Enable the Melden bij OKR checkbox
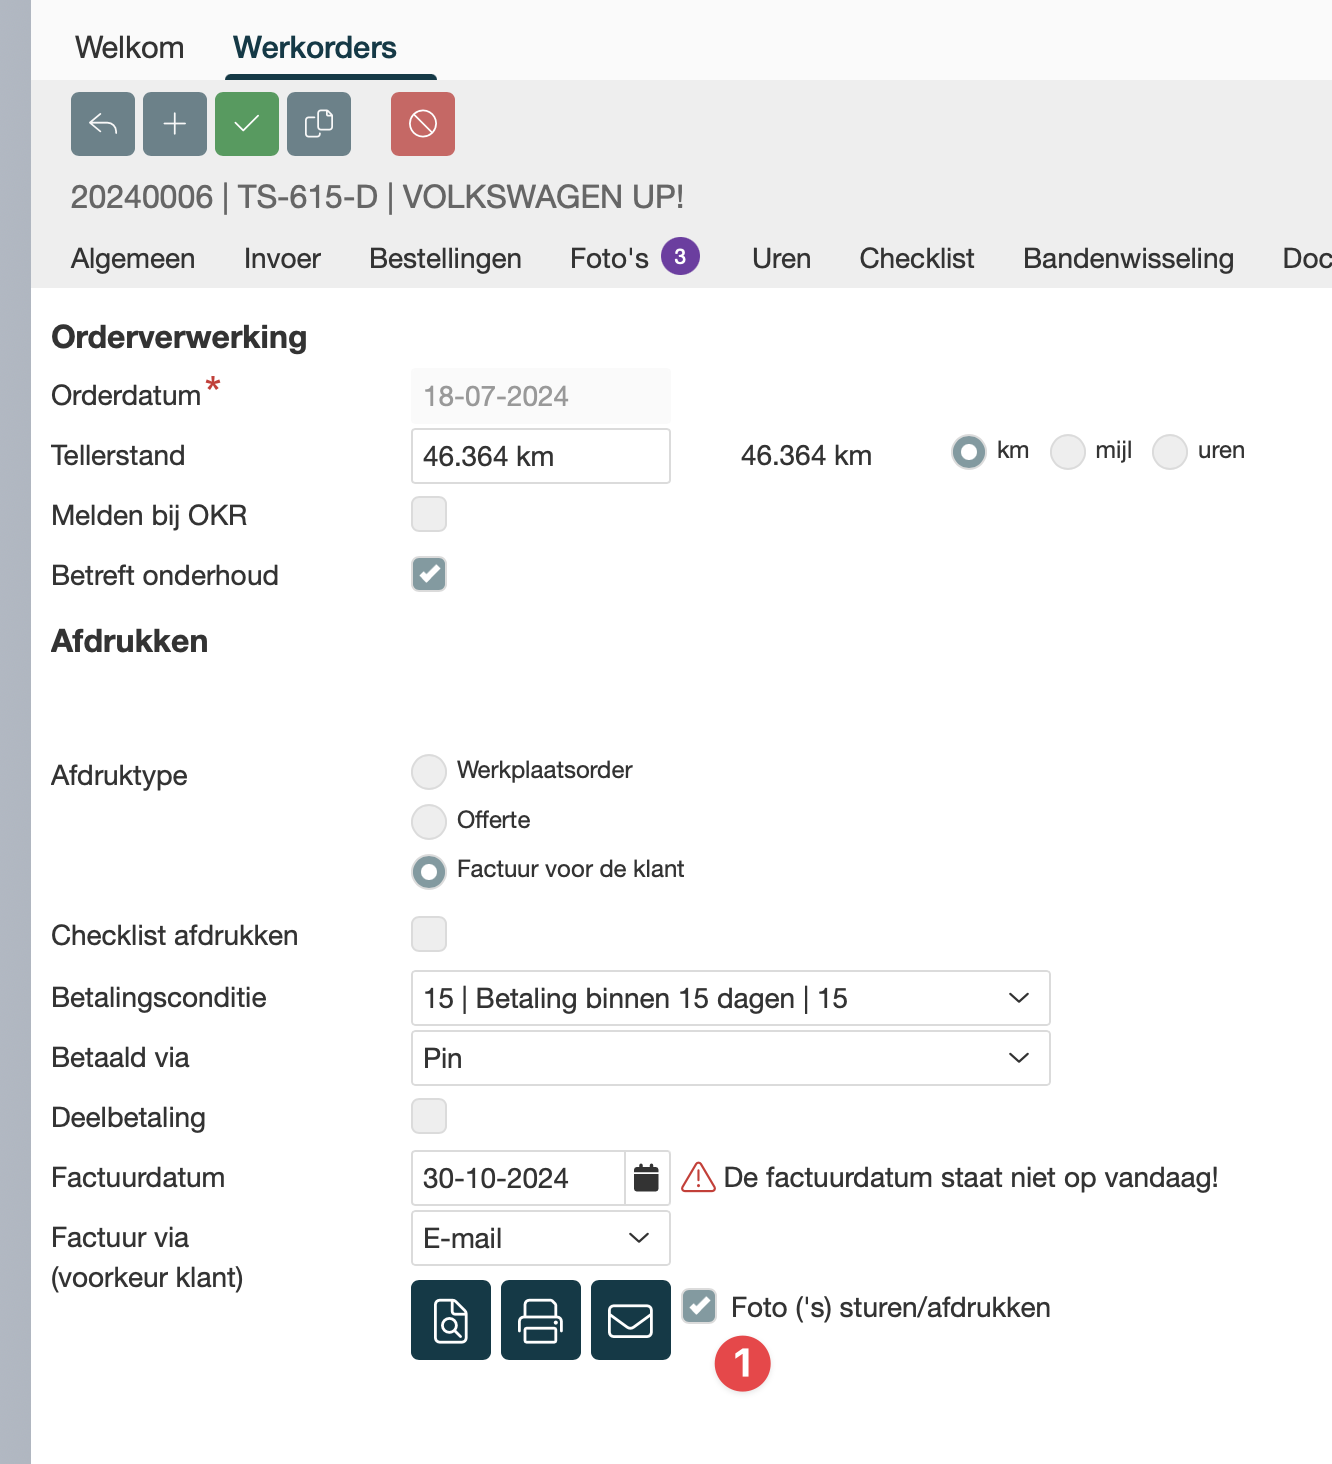1332x1464 pixels. coord(429,515)
